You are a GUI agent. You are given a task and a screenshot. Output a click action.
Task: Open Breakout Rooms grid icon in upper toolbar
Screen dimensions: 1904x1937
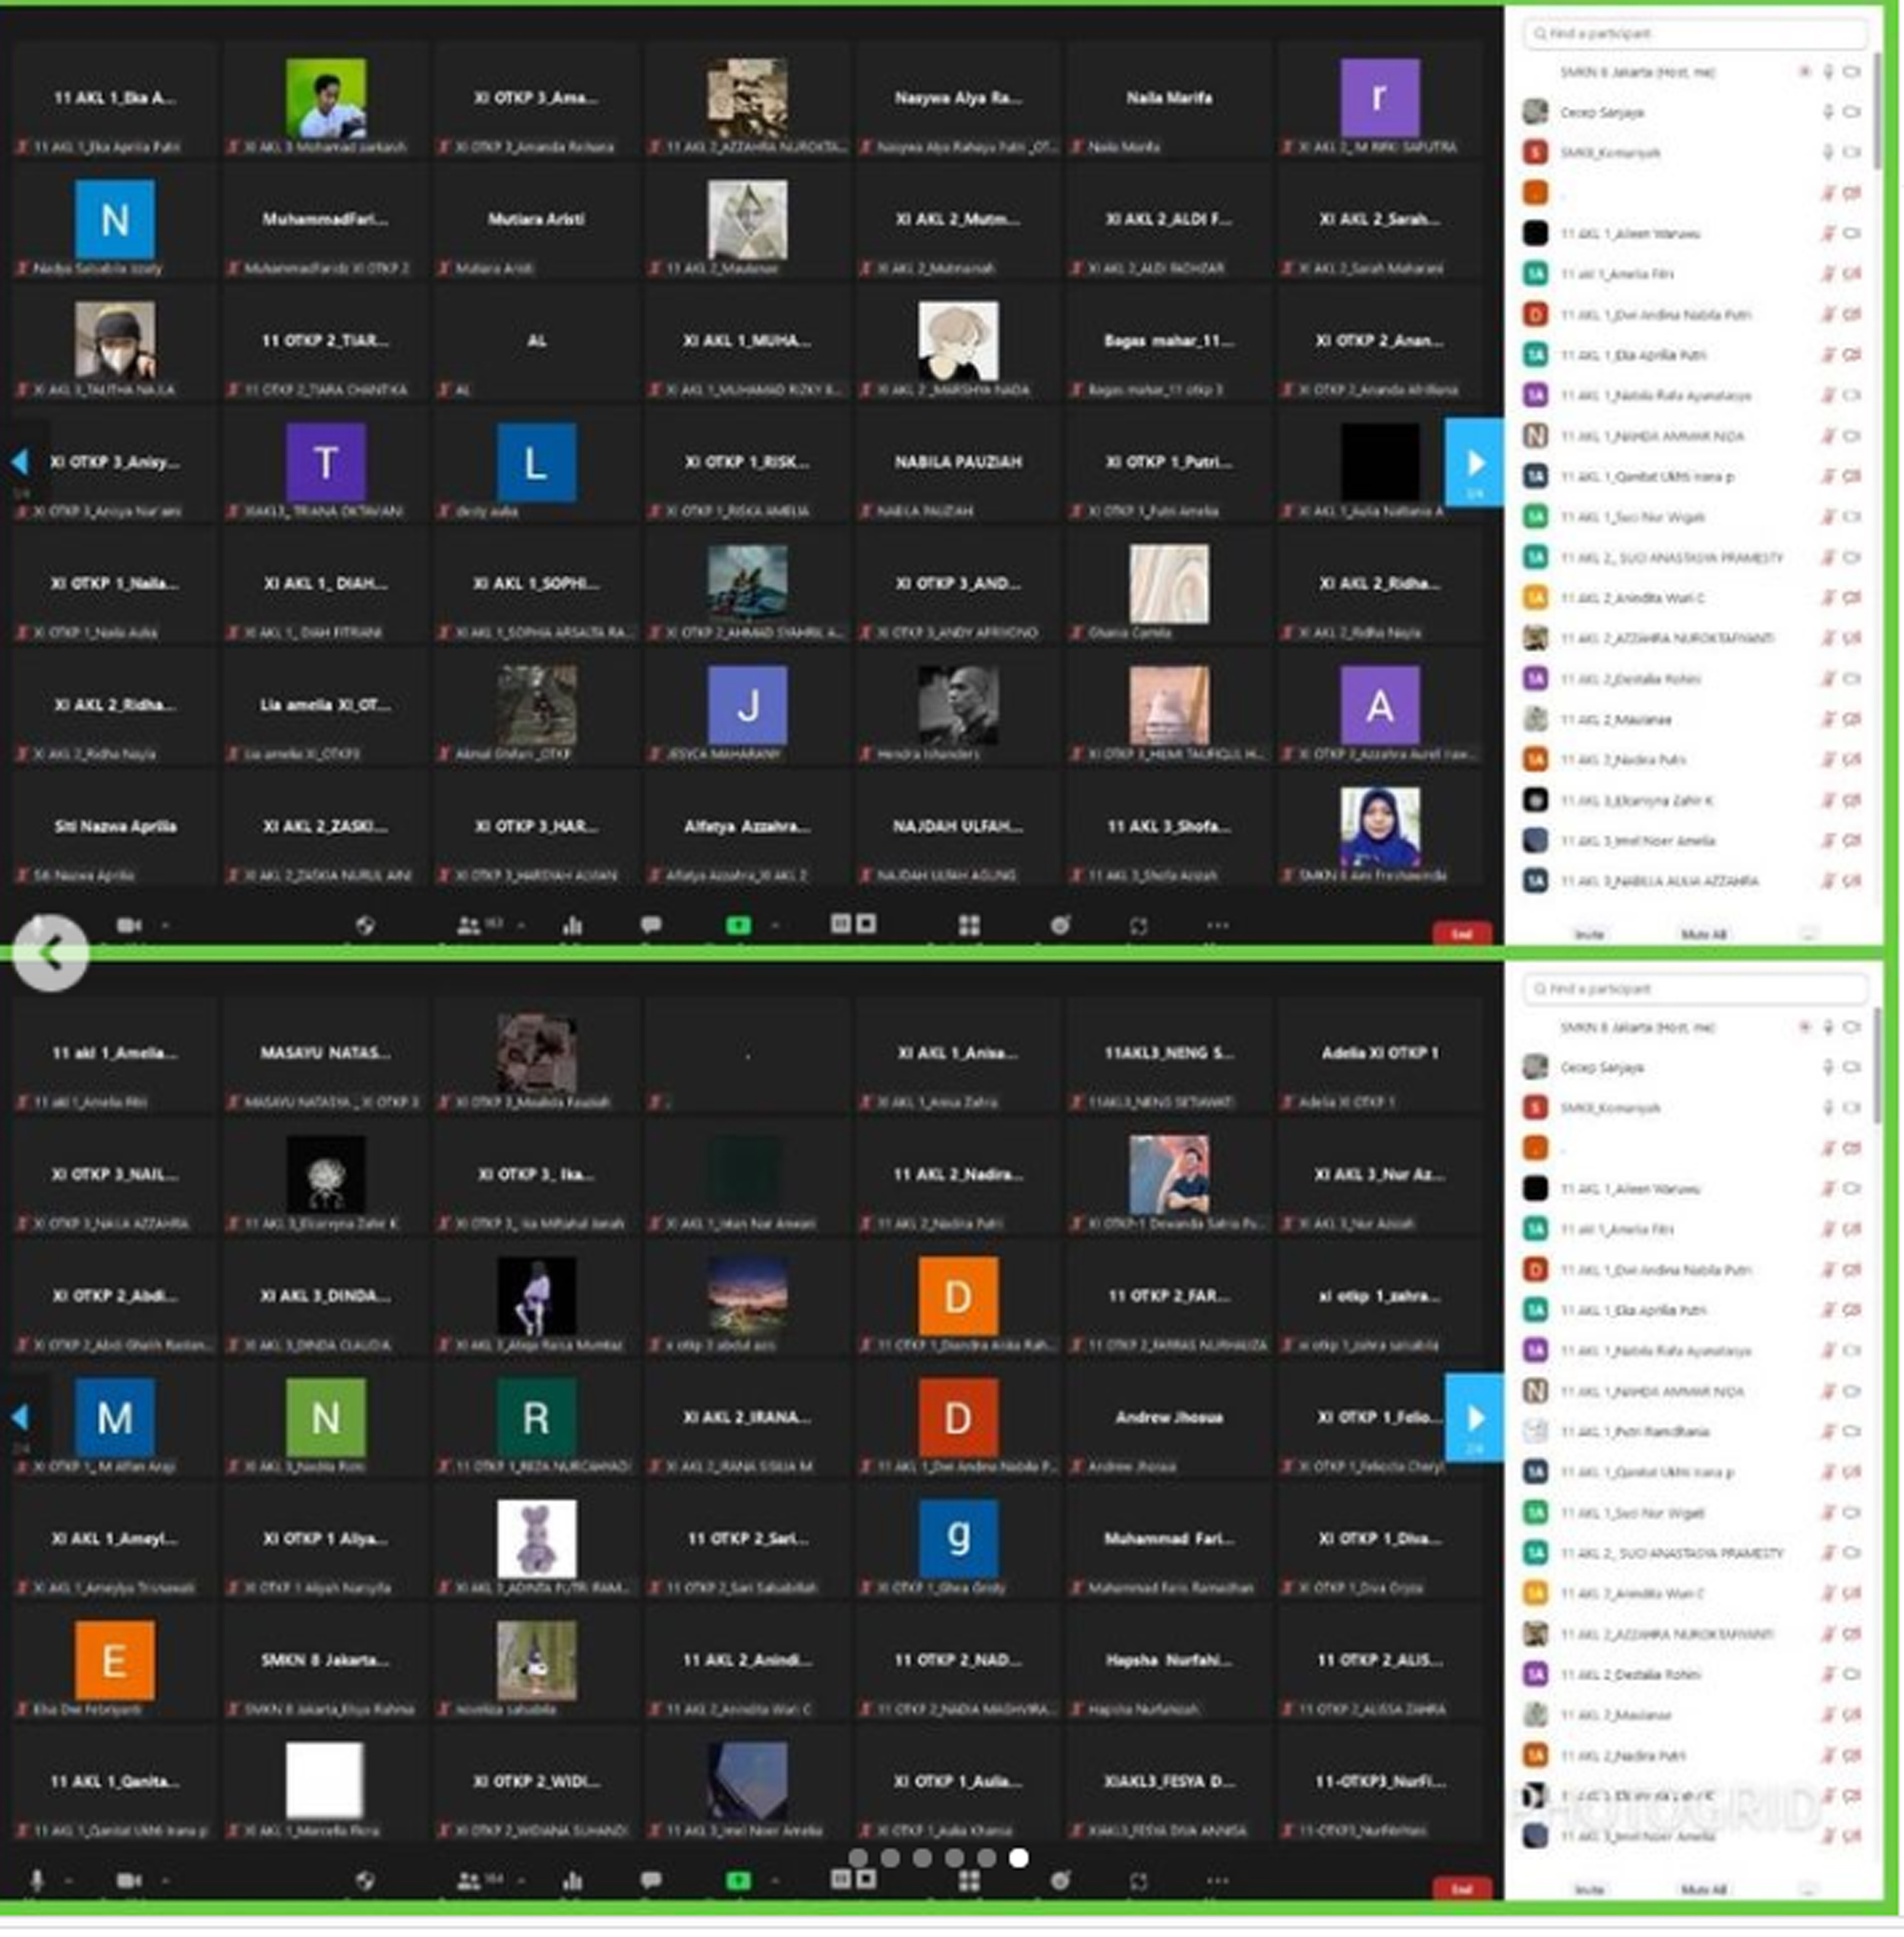coord(968,926)
